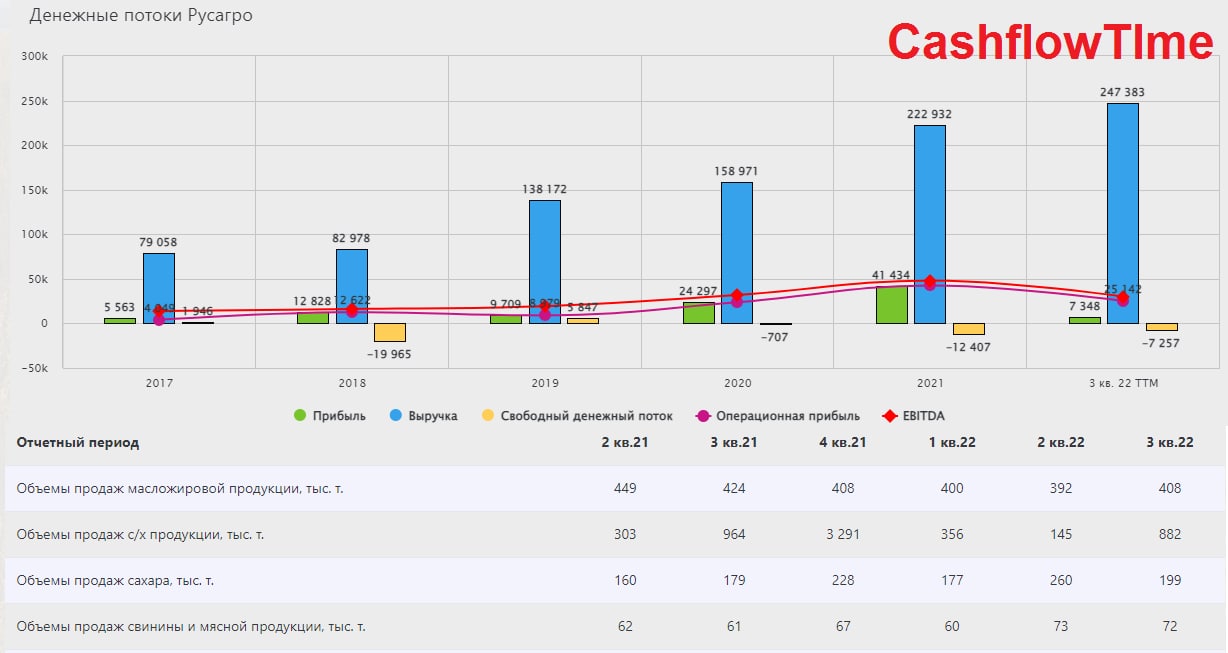
Task: Toggle the blue Выручка legend marker
Action: click(x=394, y=416)
